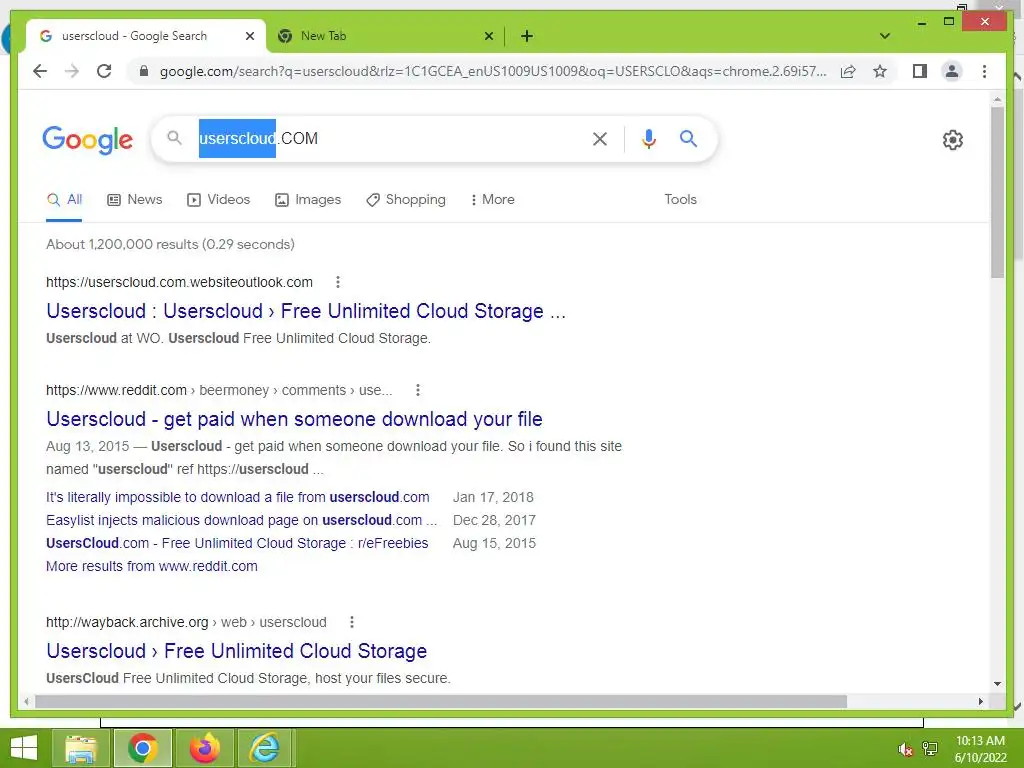Open File Explorer from the taskbar

click(81, 748)
